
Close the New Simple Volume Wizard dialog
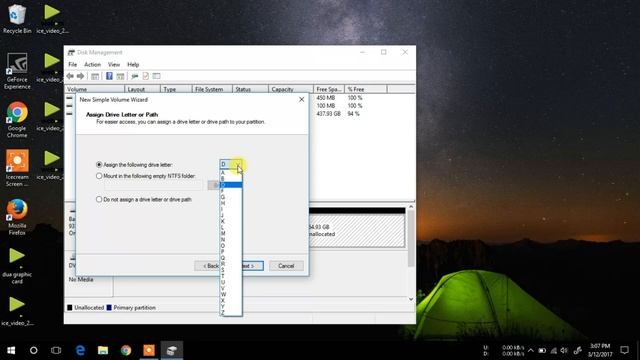tap(301, 100)
